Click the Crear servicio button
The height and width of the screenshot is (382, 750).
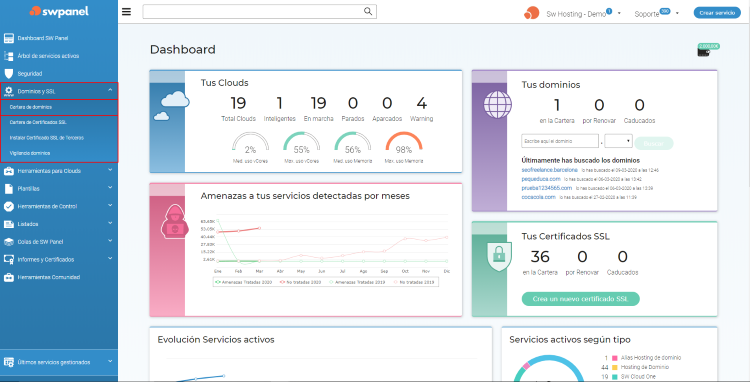717,13
